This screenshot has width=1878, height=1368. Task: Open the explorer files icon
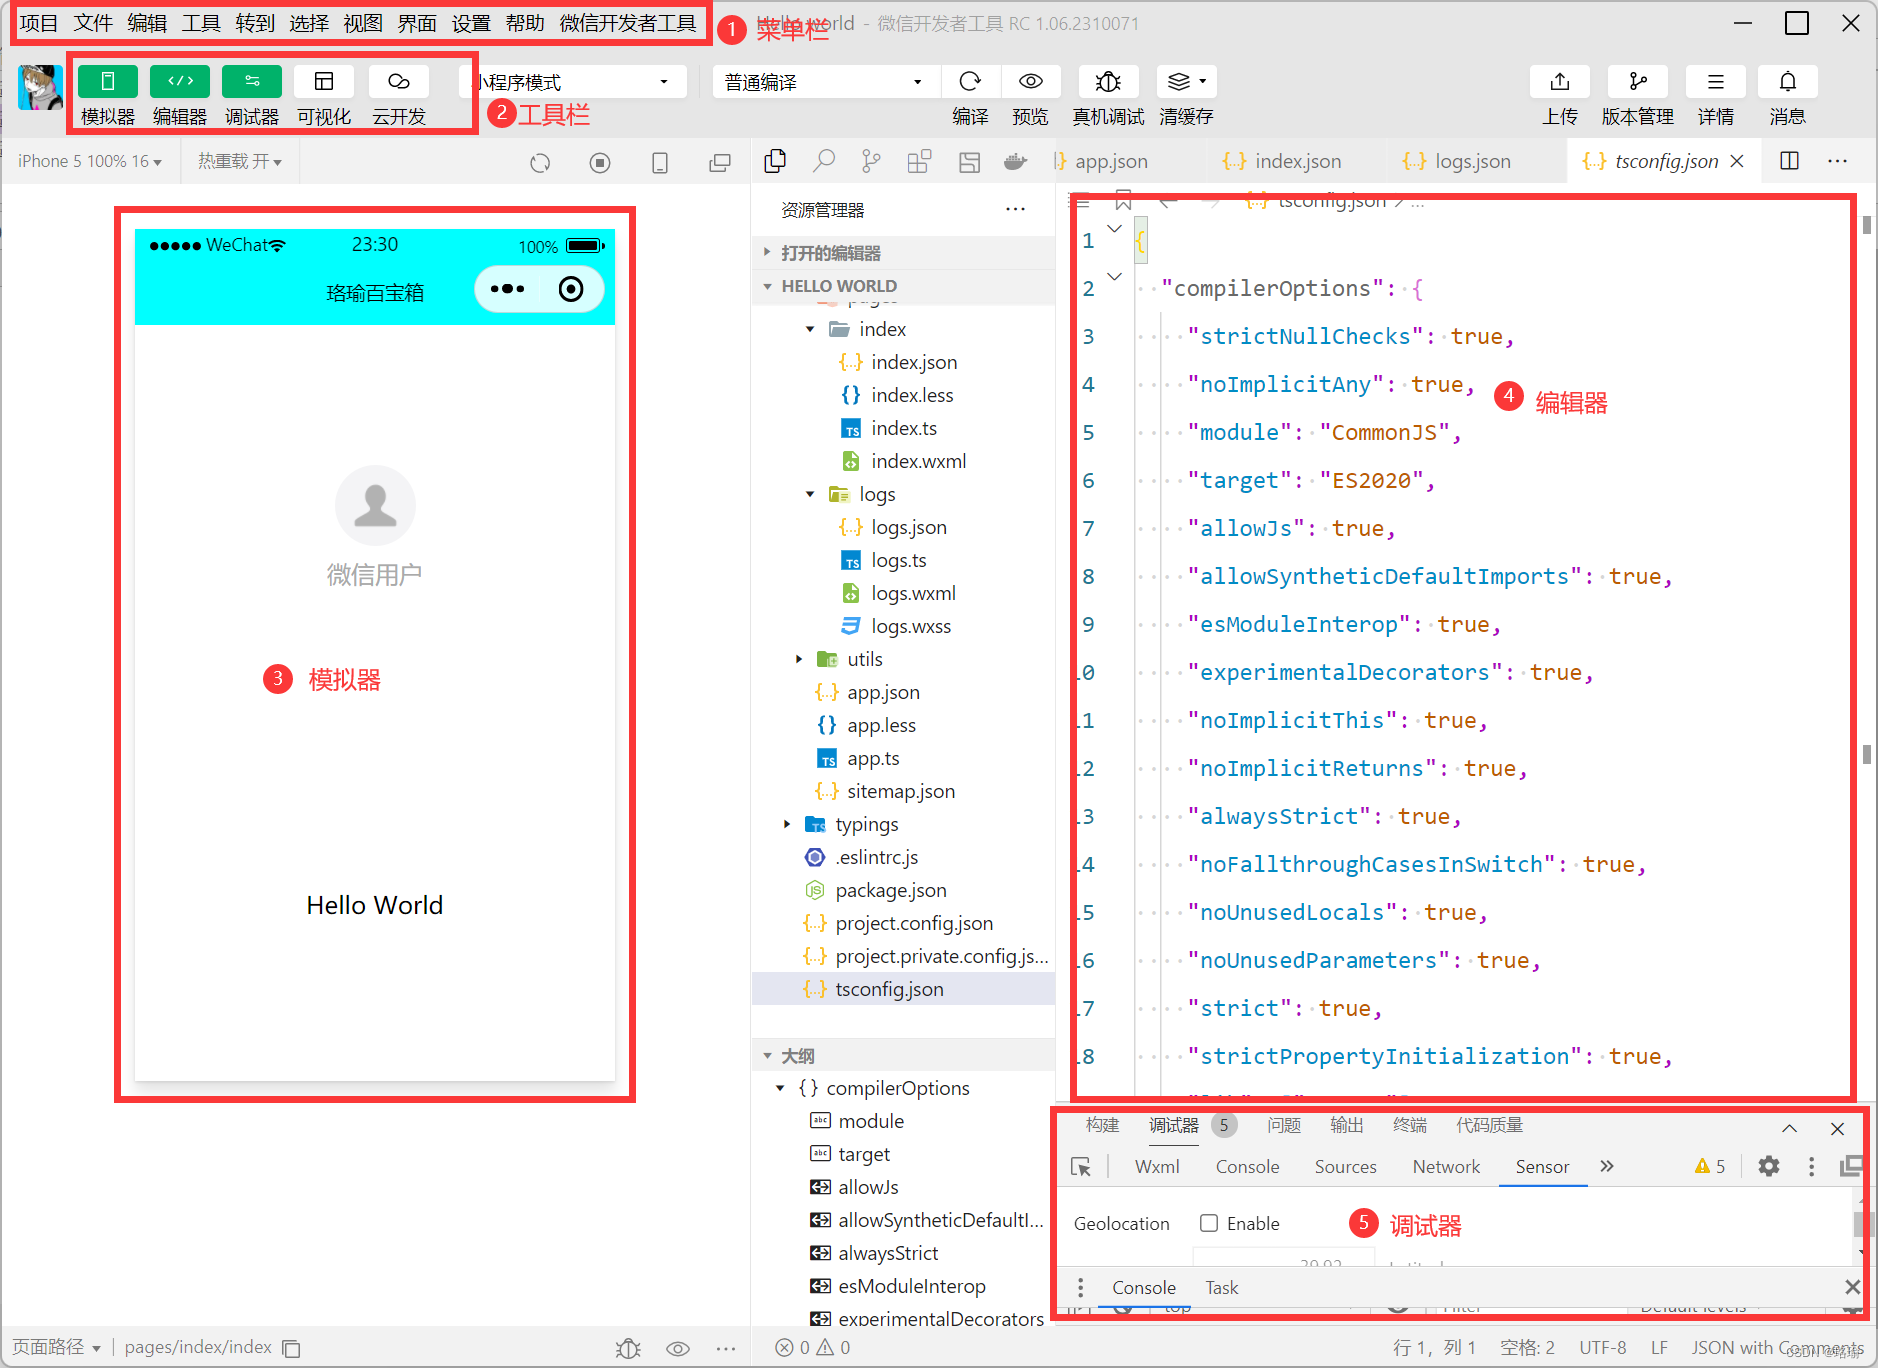point(775,161)
